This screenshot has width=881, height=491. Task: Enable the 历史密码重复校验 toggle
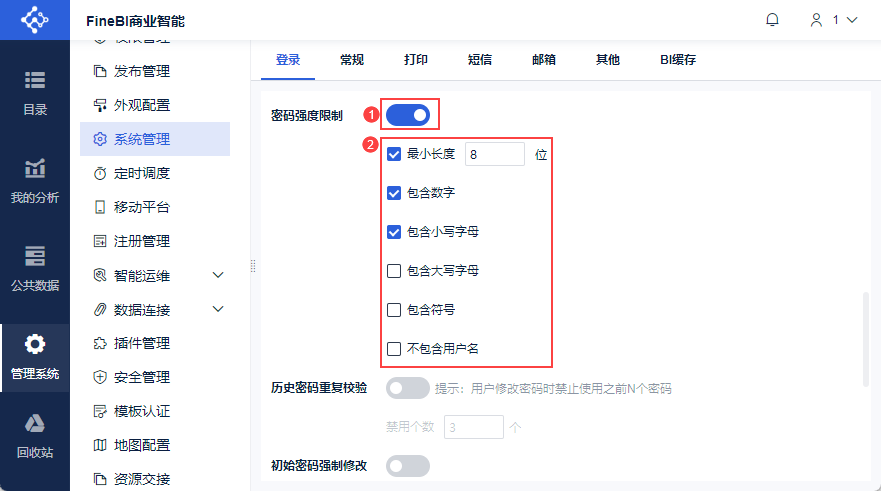click(408, 388)
